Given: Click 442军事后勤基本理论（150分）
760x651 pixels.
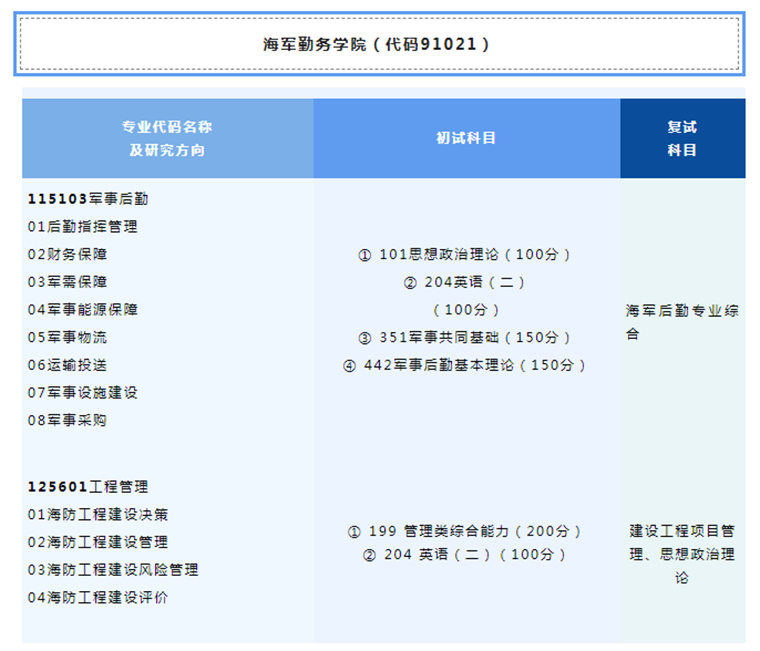Looking at the screenshot, I should (x=465, y=365).
